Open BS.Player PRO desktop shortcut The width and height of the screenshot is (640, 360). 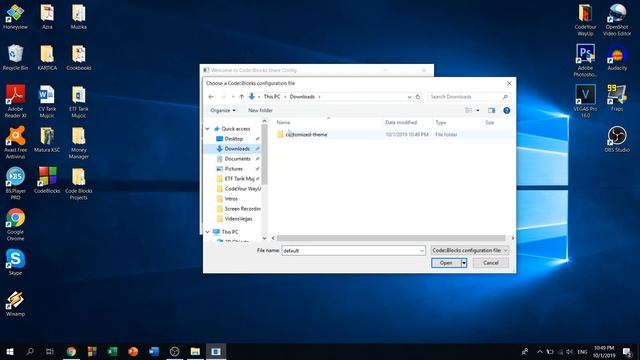pos(15,183)
